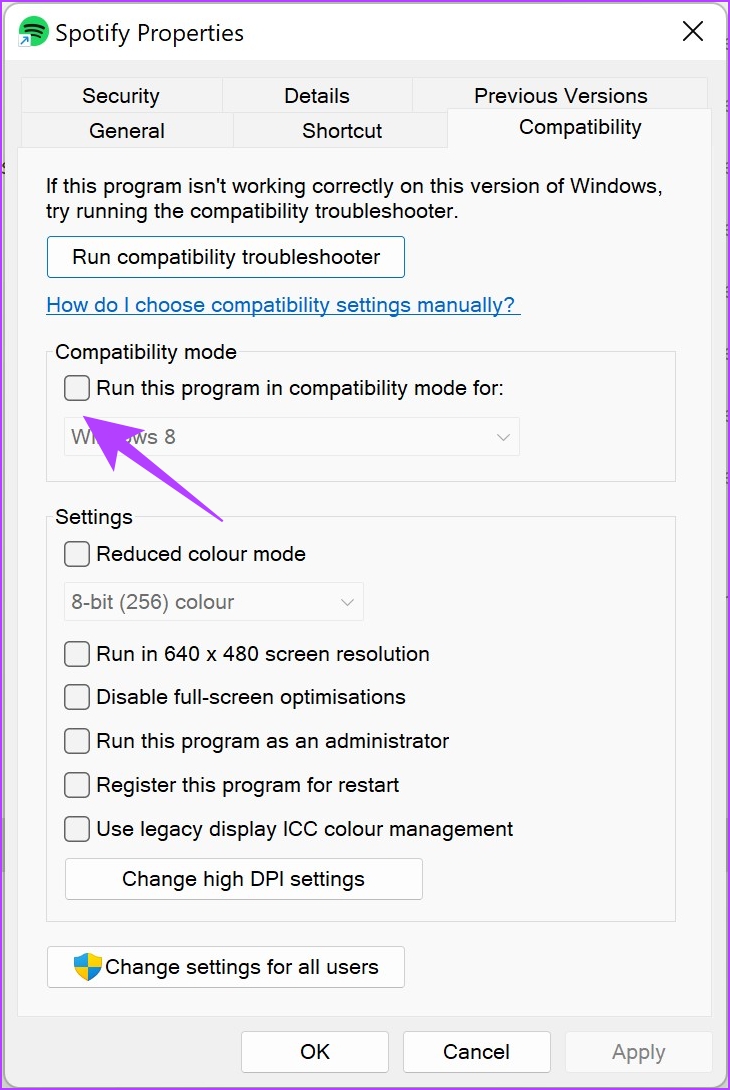The image size is (730, 1090).
Task: Open the Details tab
Action: pyautogui.click(x=317, y=95)
